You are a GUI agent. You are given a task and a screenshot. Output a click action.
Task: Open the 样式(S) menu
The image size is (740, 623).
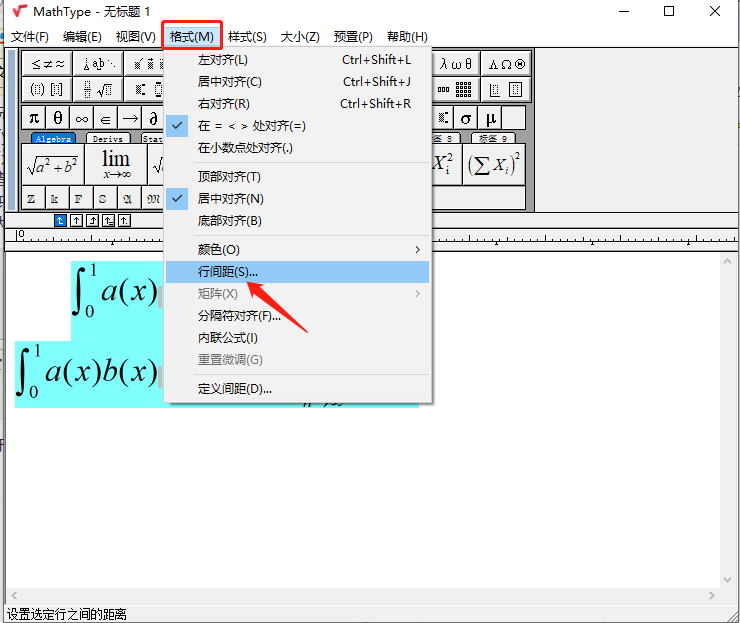(247, 37)
